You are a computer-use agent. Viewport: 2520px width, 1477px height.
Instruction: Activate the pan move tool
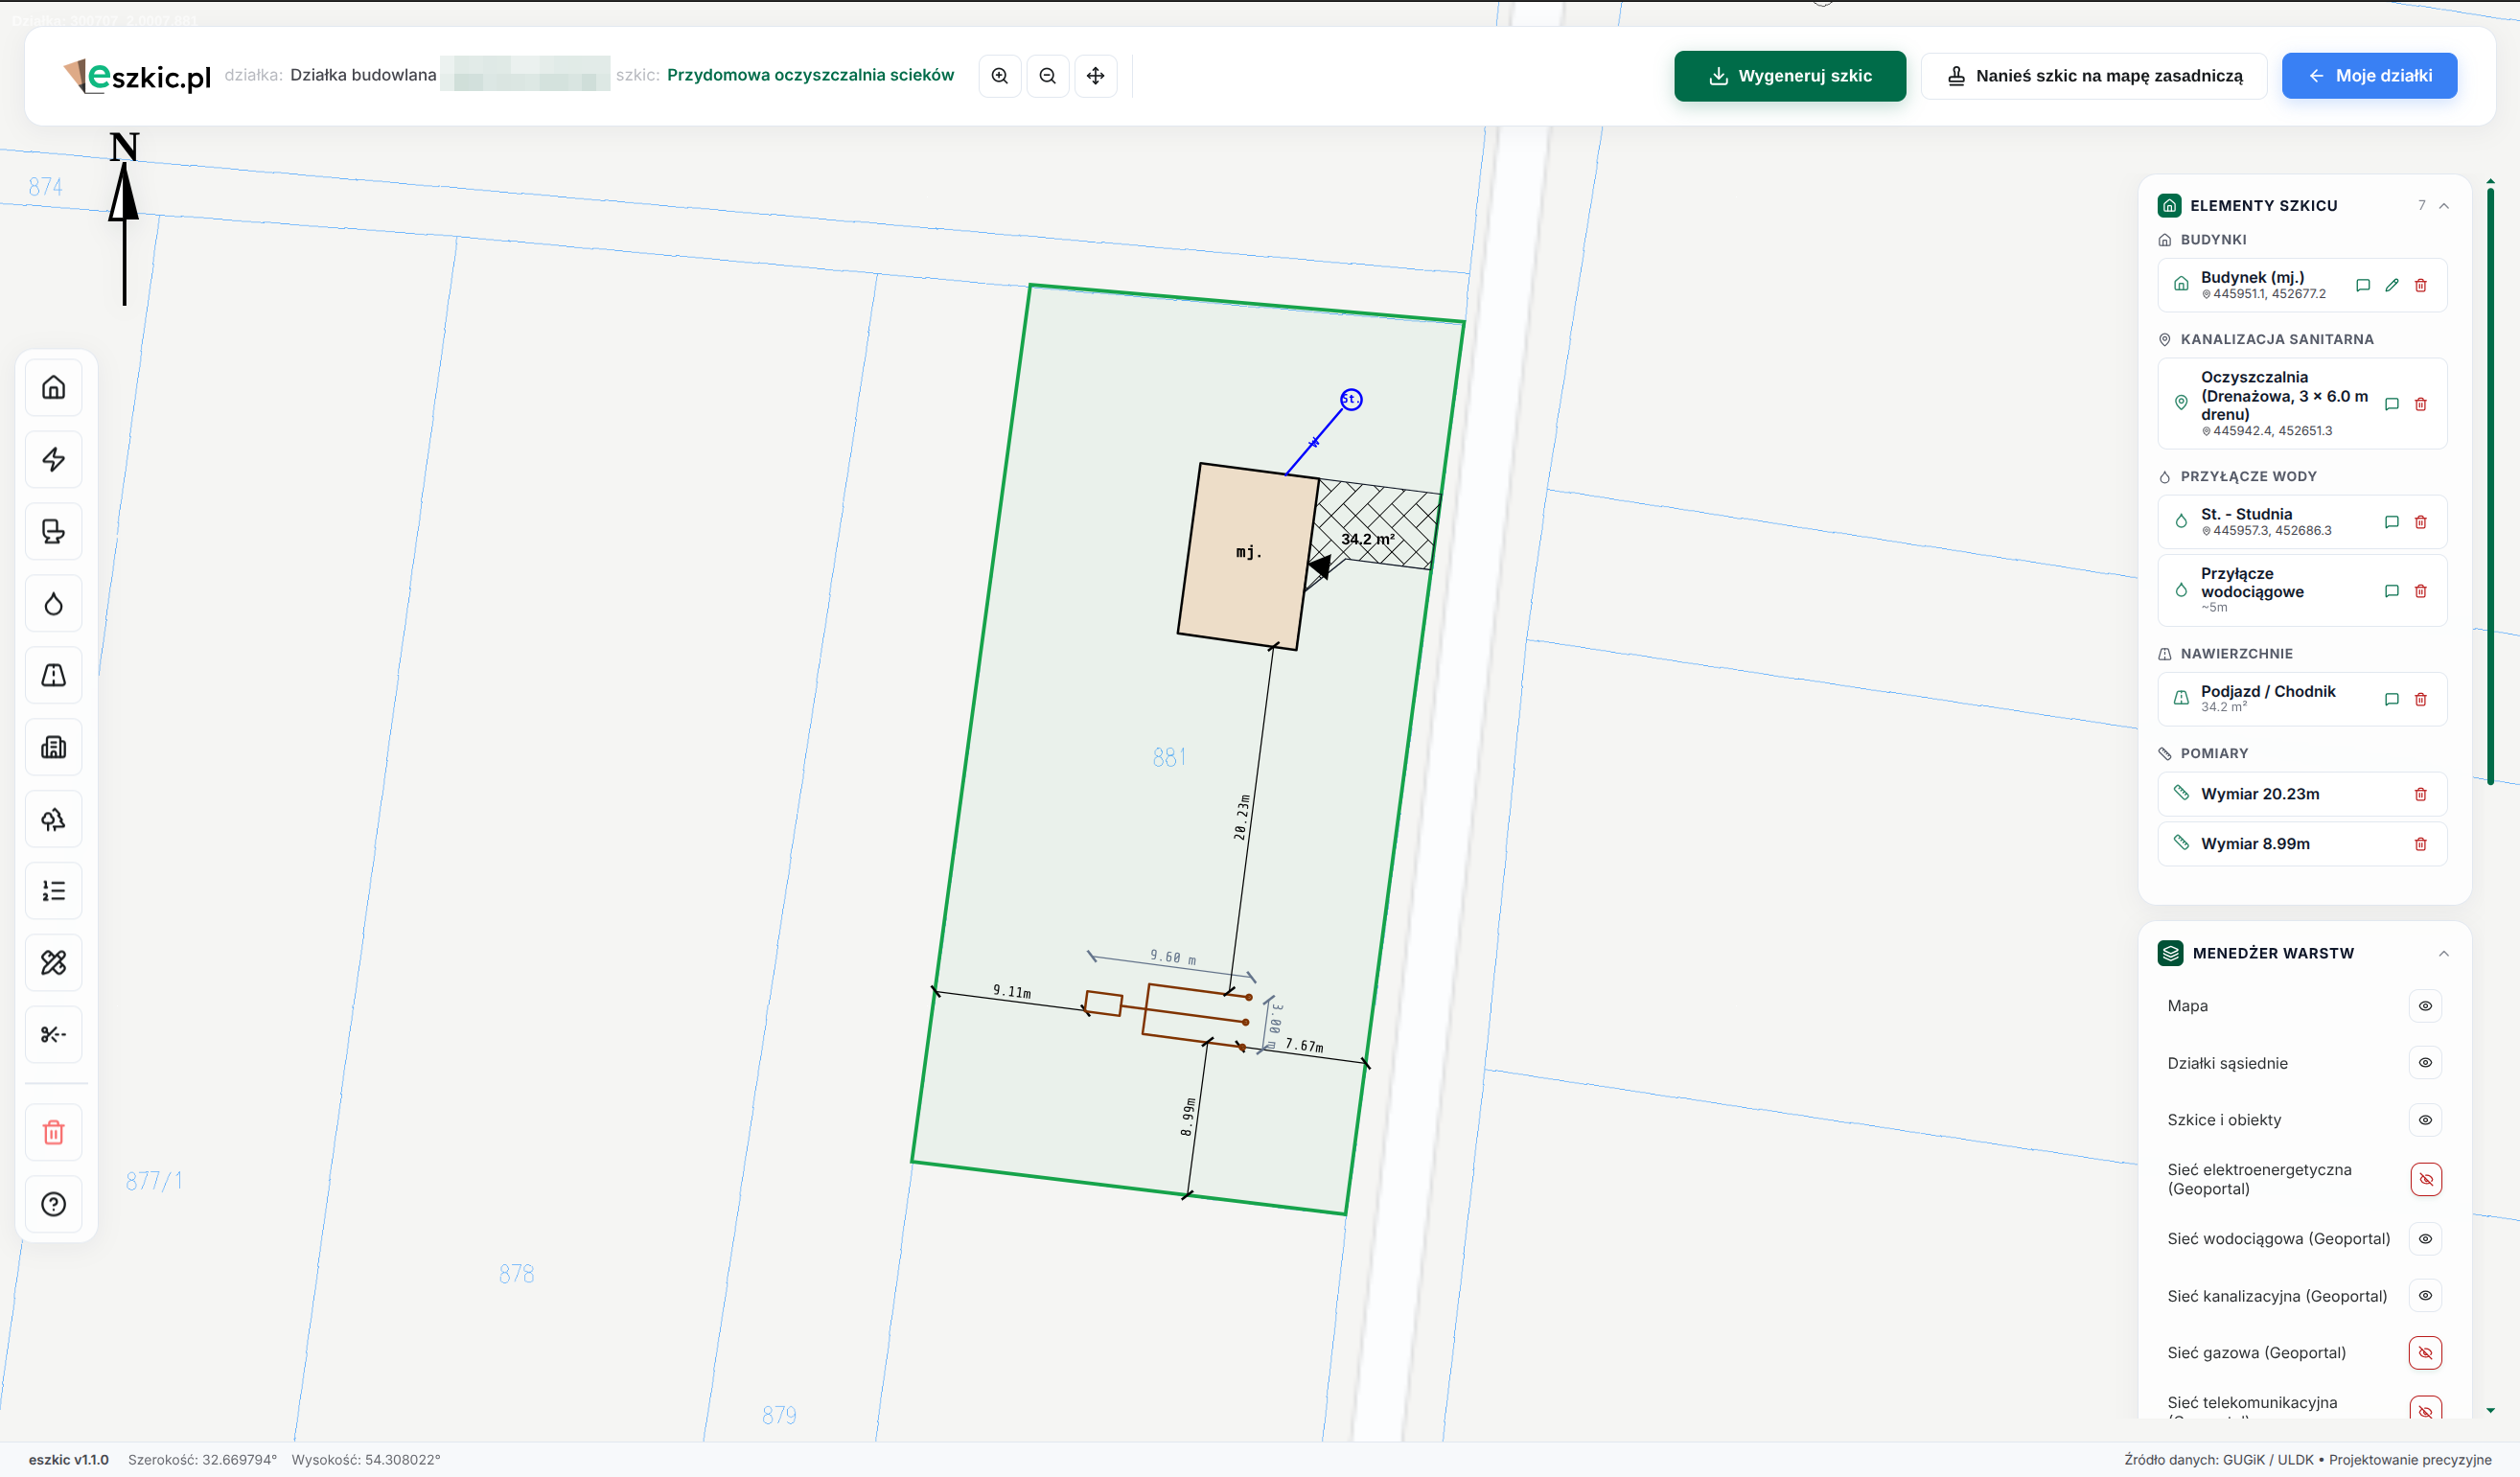coord(1096,76)
